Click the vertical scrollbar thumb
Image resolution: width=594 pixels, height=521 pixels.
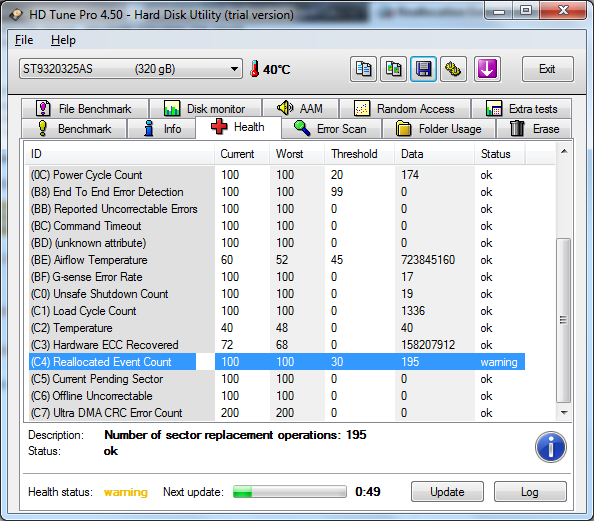point(564,320)
